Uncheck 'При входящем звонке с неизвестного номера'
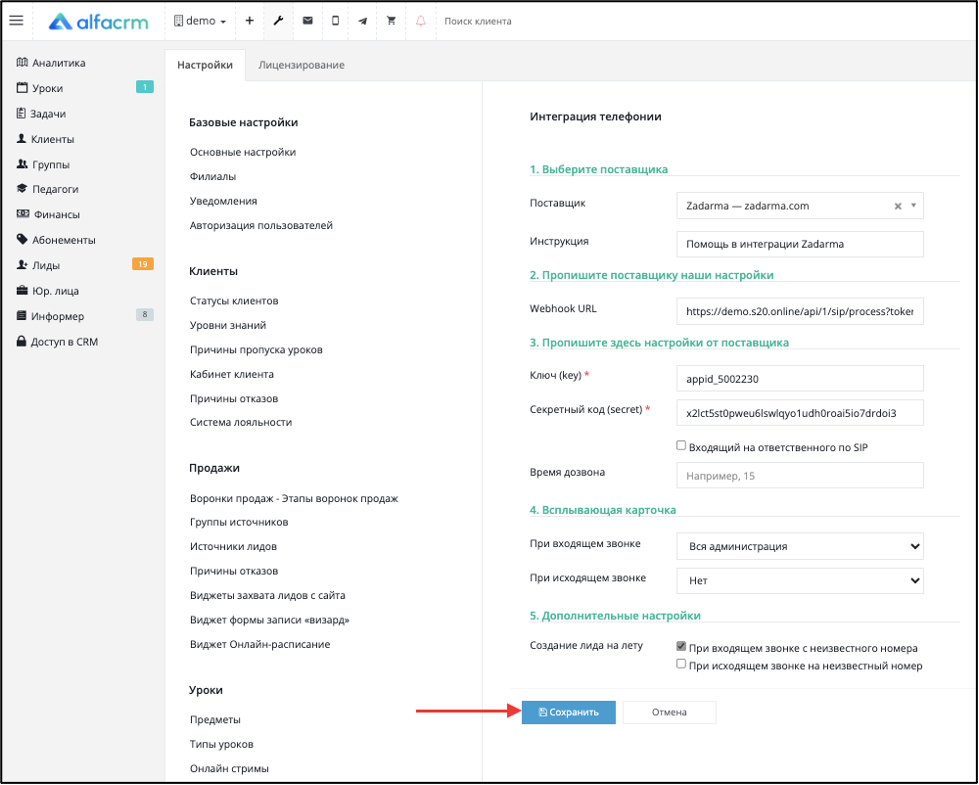Screen dimensions: 979x785 click(x=681, y=647)
